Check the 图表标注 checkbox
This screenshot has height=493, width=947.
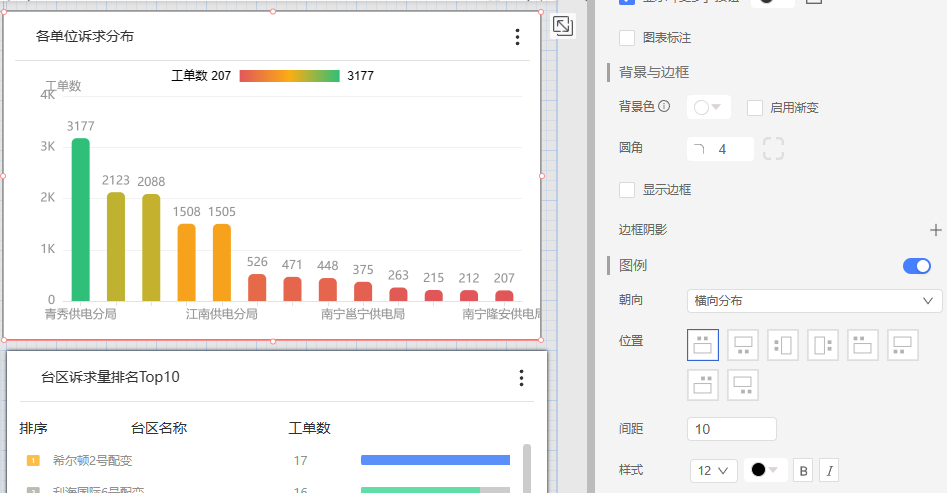(628, 38)
